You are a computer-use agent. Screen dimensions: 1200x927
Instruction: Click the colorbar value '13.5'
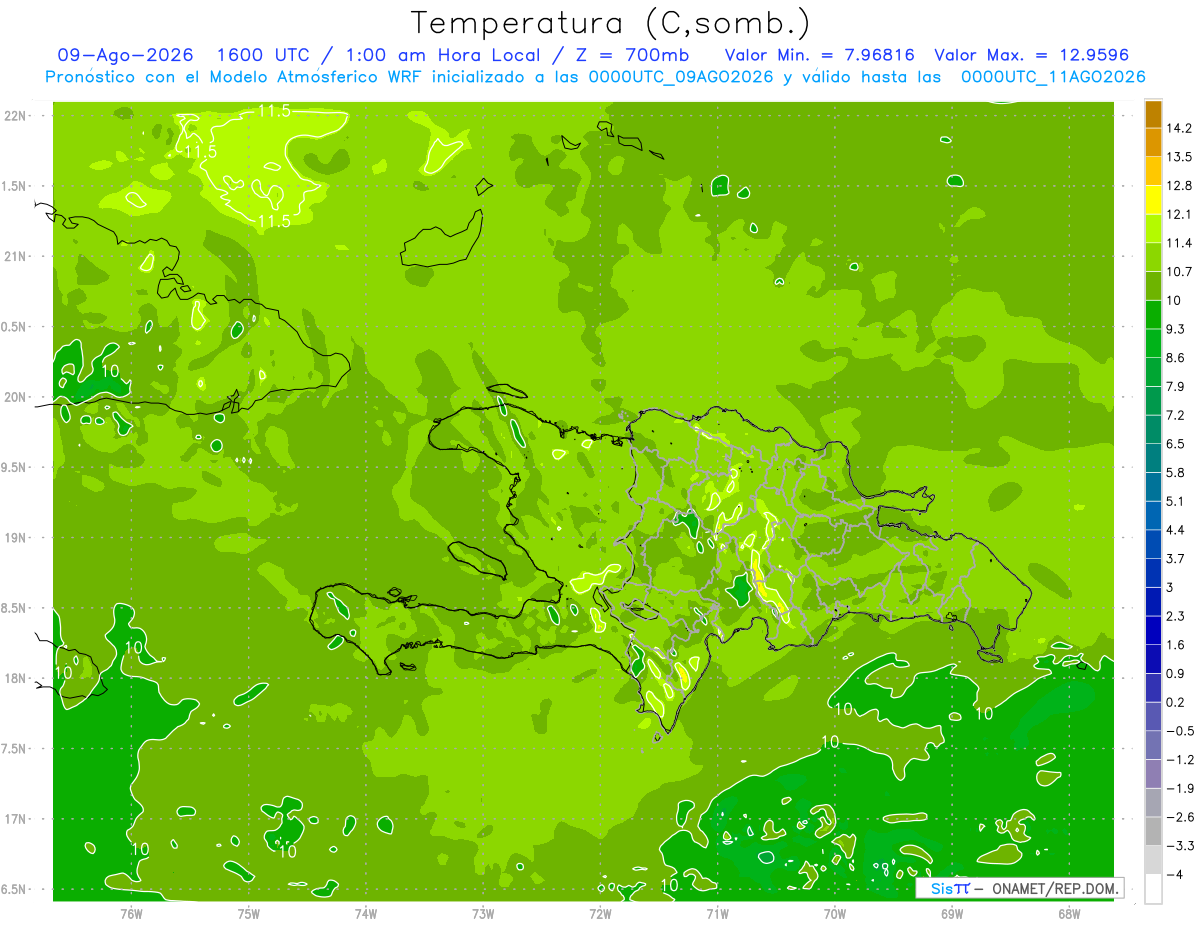click(x=1180, y=157)
